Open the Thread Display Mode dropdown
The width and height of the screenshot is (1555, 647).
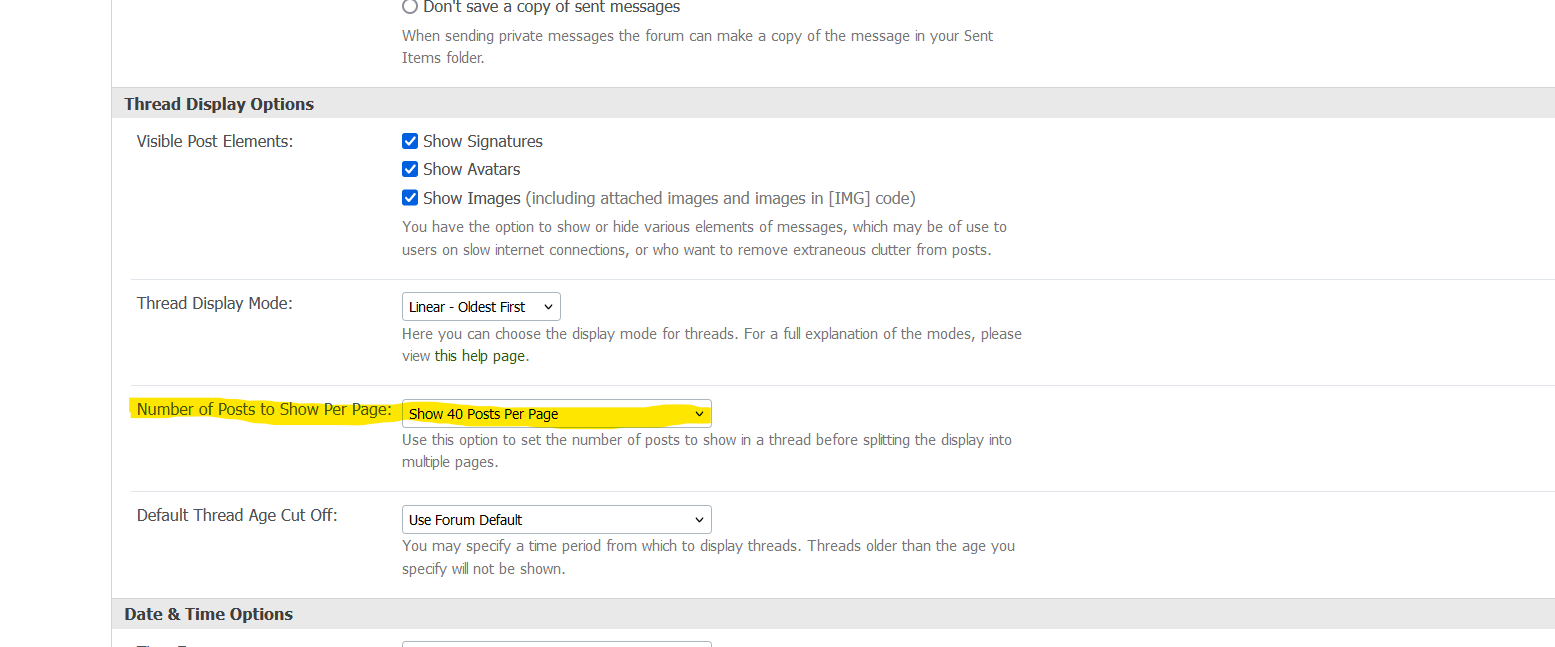pyautogui.click(x=481, y=306)
